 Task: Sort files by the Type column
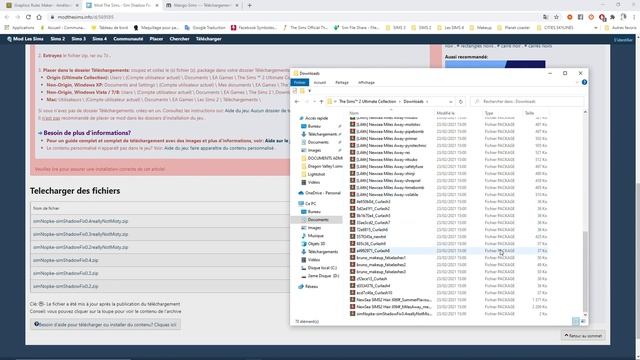point(489,113)
